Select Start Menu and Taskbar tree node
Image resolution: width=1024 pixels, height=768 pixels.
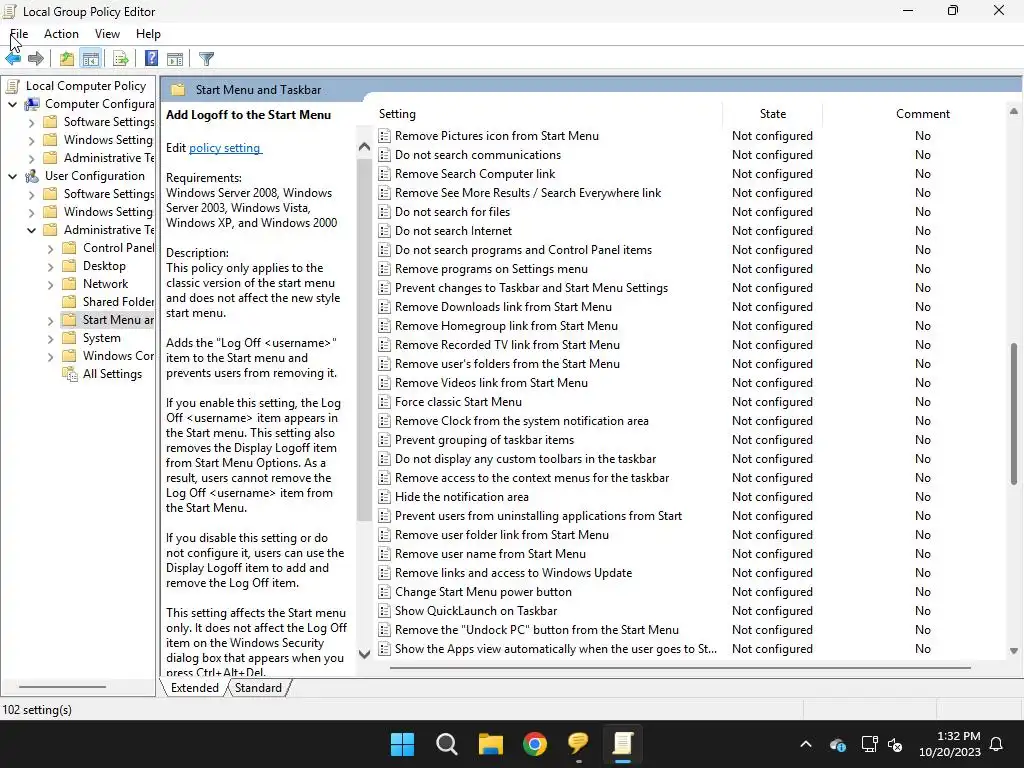118,320
